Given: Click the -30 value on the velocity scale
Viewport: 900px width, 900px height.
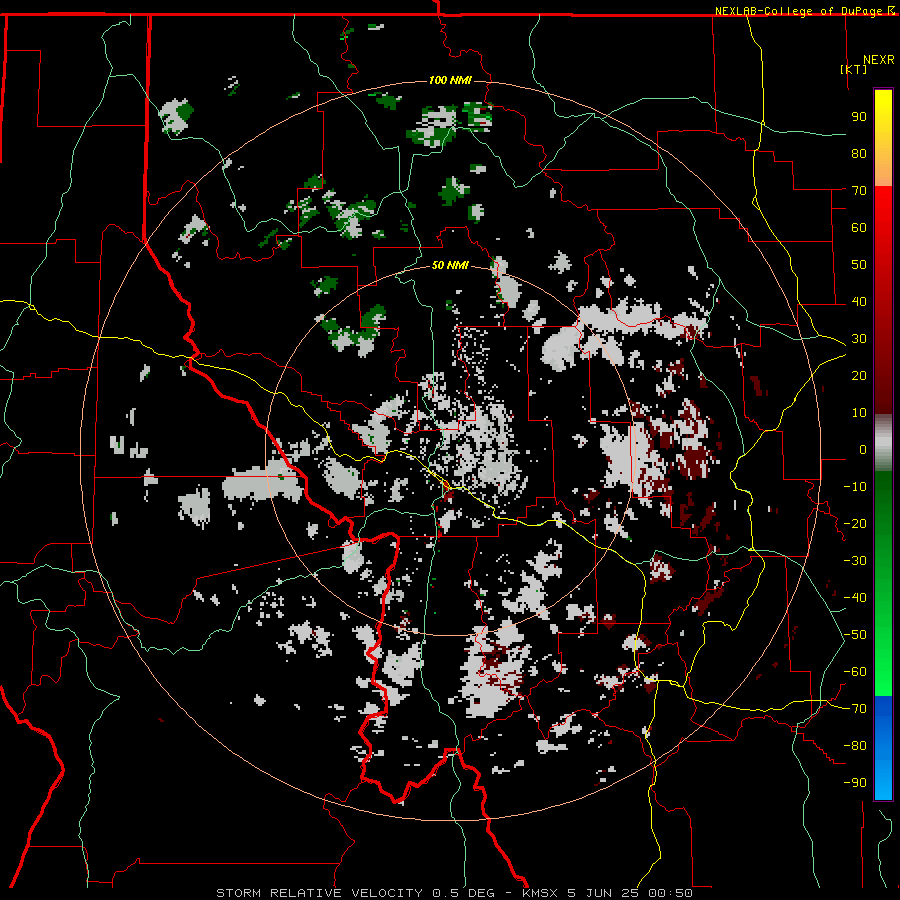Looking at the screenshot, I should click(x=855, y=561).
